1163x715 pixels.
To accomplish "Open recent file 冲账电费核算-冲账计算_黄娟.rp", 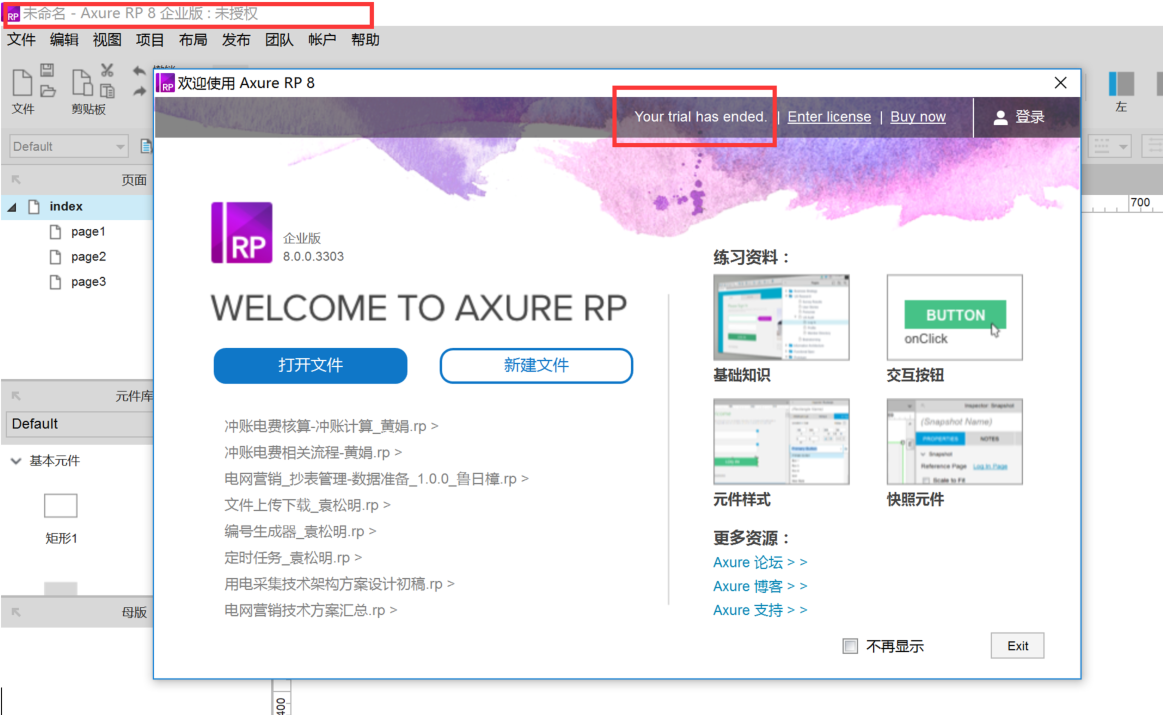I will [x=331, y=426].
